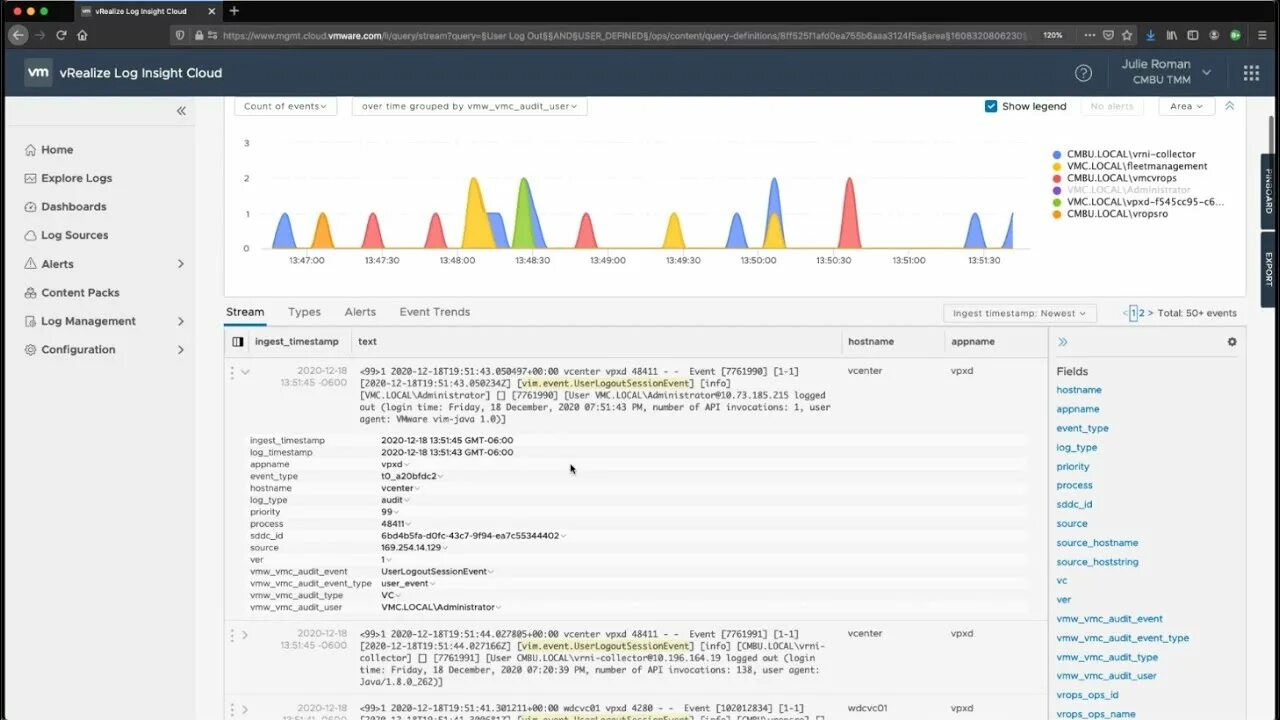Collapse chart with double-chevron up icon

point(1230,106)
